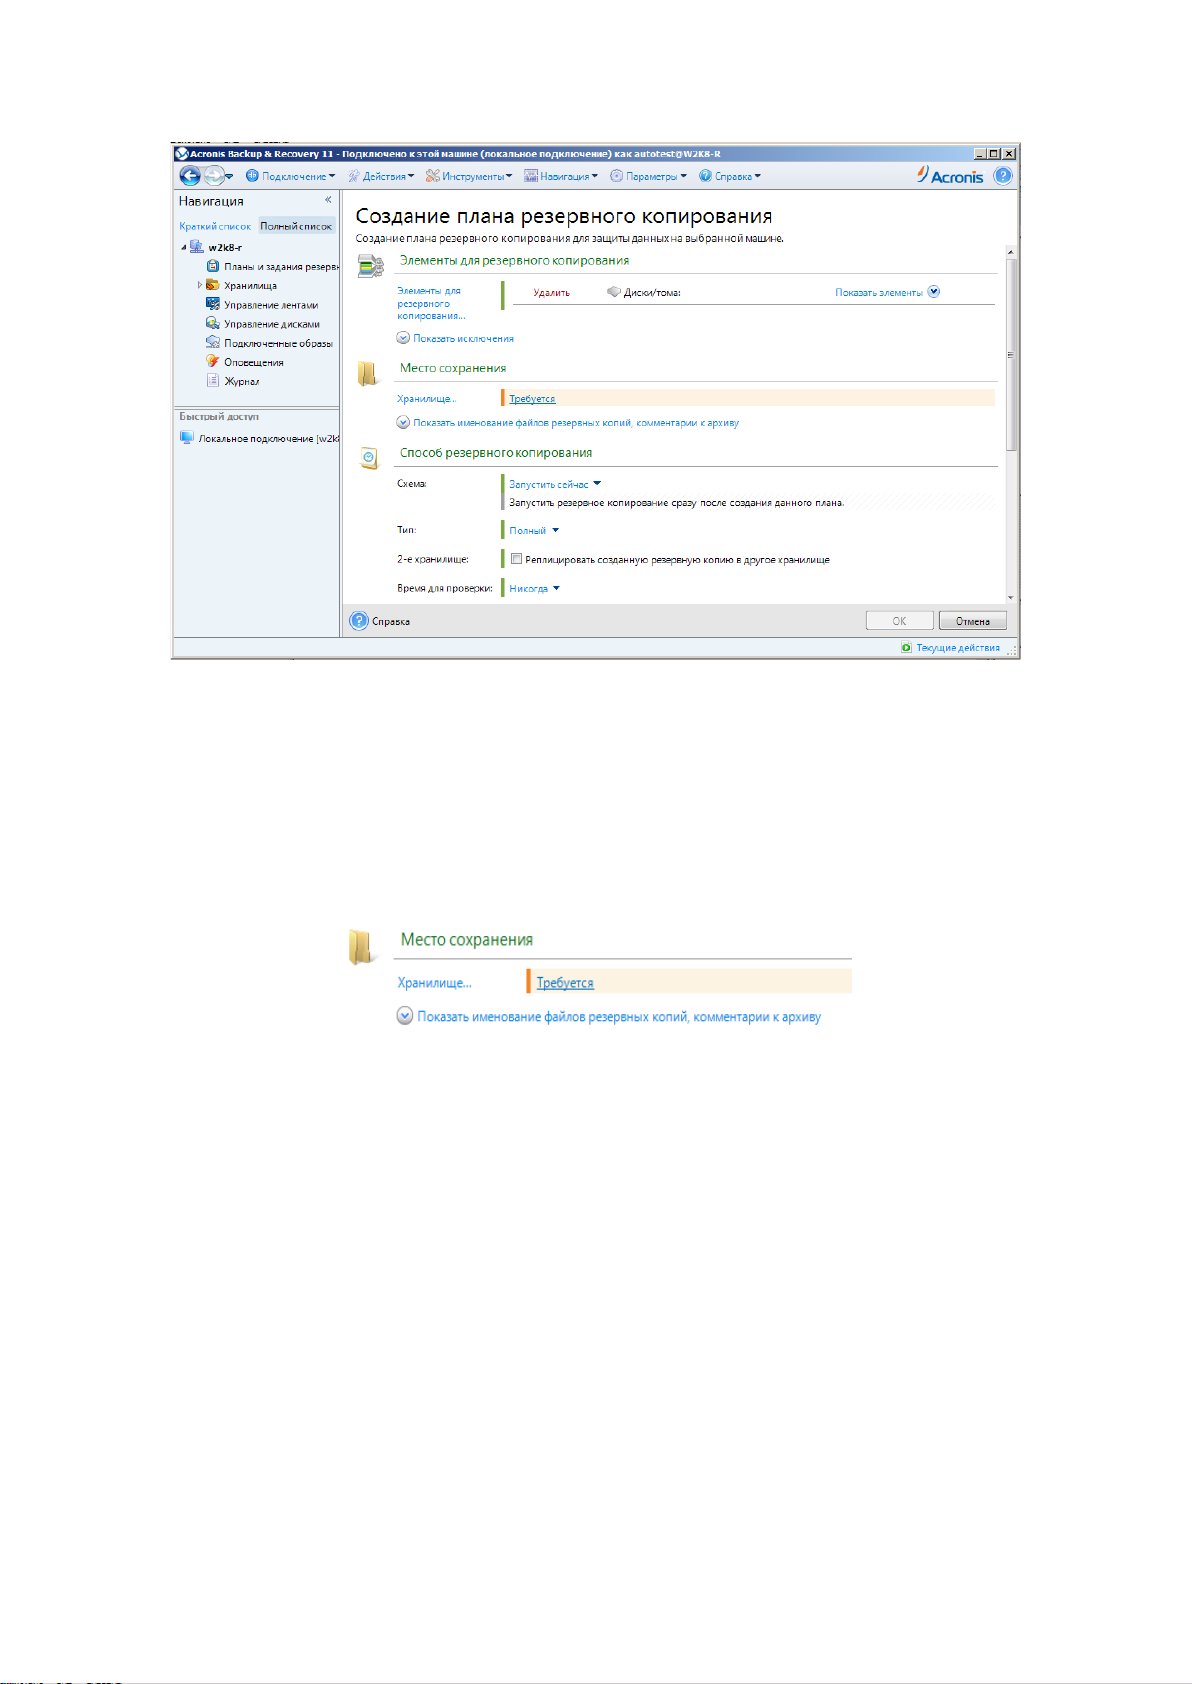
Task: Collapse the w2k8-r tree node arrow
Action: [x=183, y=247]
